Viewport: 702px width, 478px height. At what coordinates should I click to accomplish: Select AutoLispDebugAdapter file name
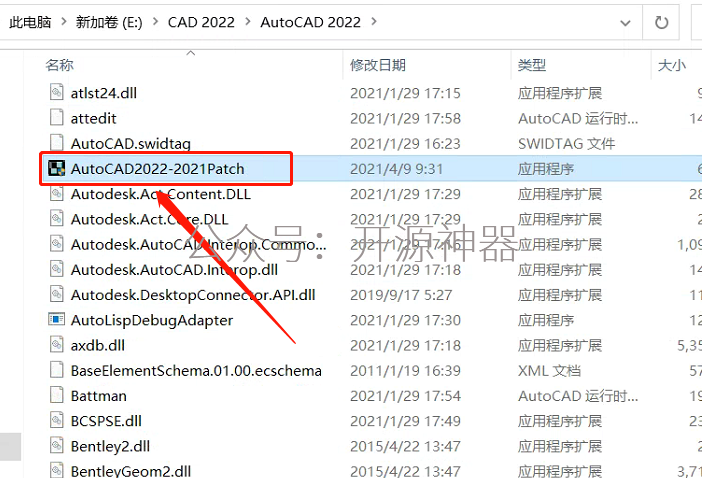[152, 320]
